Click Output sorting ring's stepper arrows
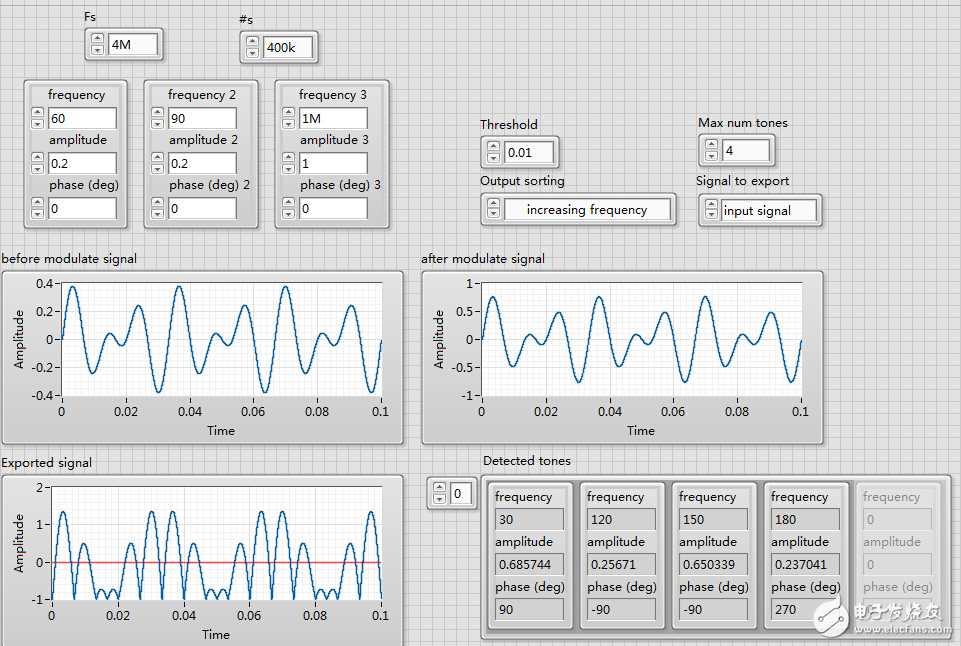This screenshot has width=961, height=646. (x=493, y=210)
